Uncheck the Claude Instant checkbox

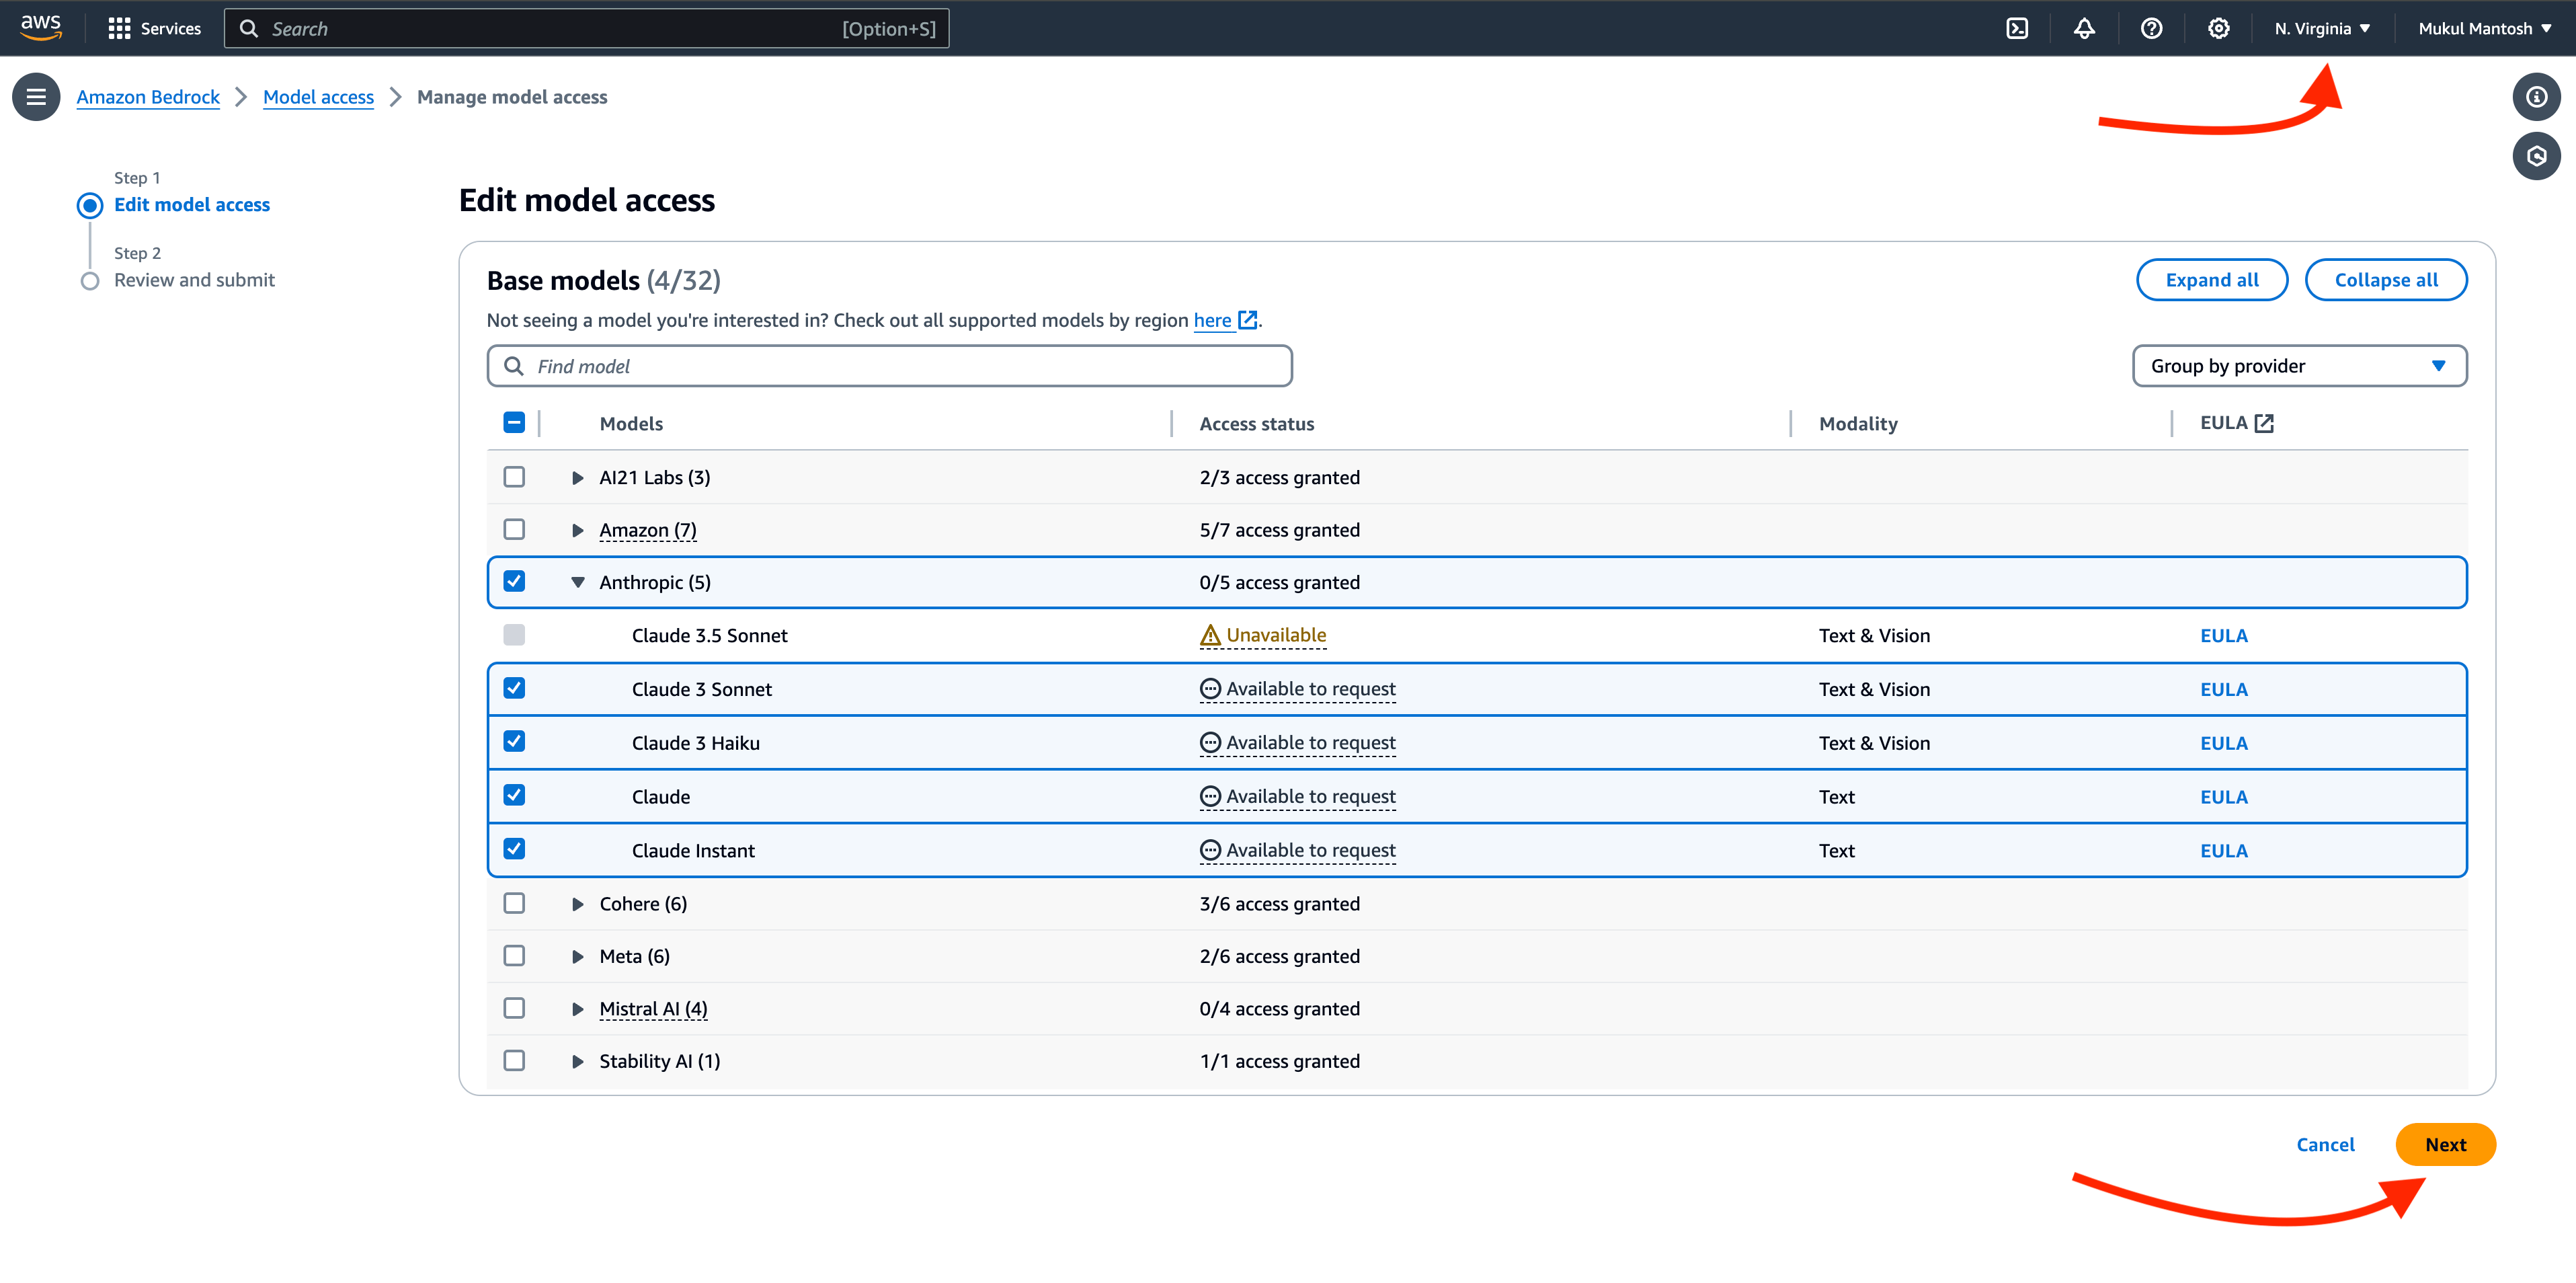coord(514,849)
